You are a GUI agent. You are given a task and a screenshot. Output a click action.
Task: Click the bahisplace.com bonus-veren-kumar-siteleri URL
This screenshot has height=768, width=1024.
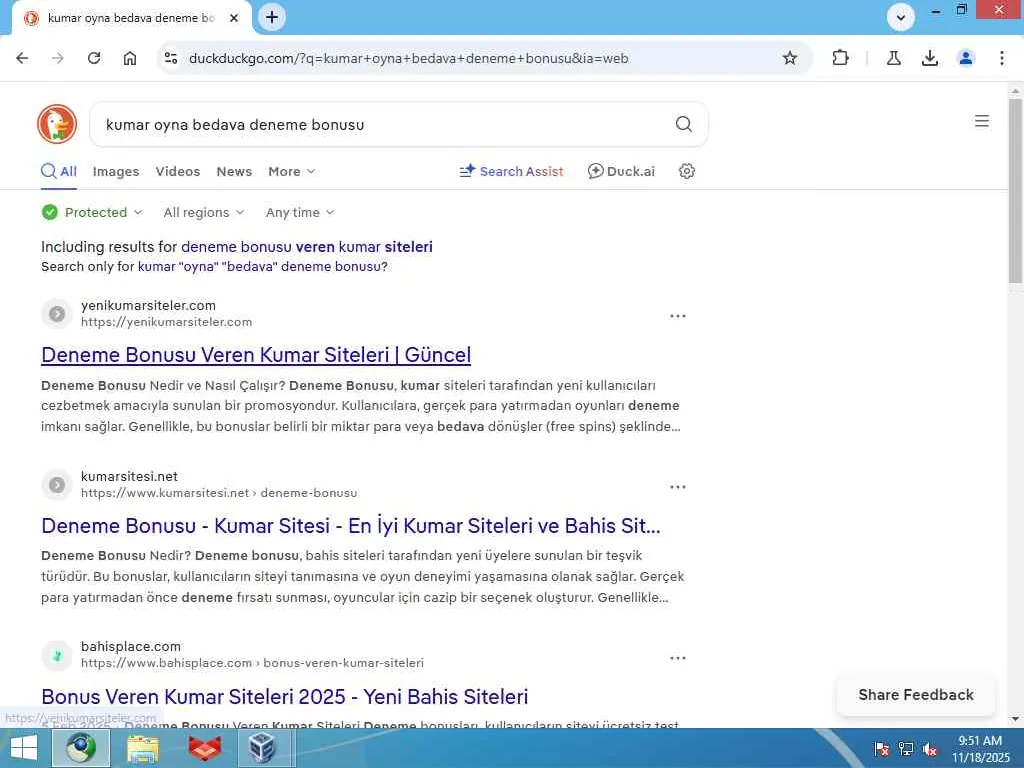252,663
